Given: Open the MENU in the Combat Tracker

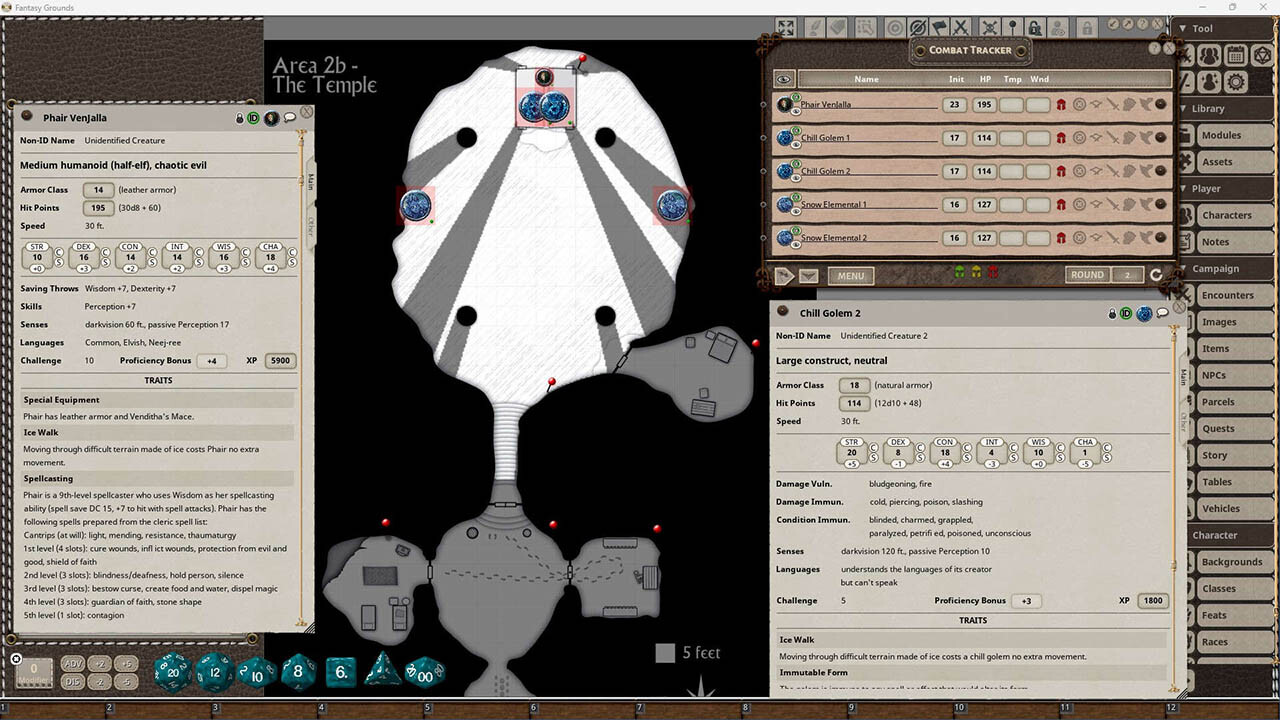Looking at the screenshot, I should pos(849,275).
